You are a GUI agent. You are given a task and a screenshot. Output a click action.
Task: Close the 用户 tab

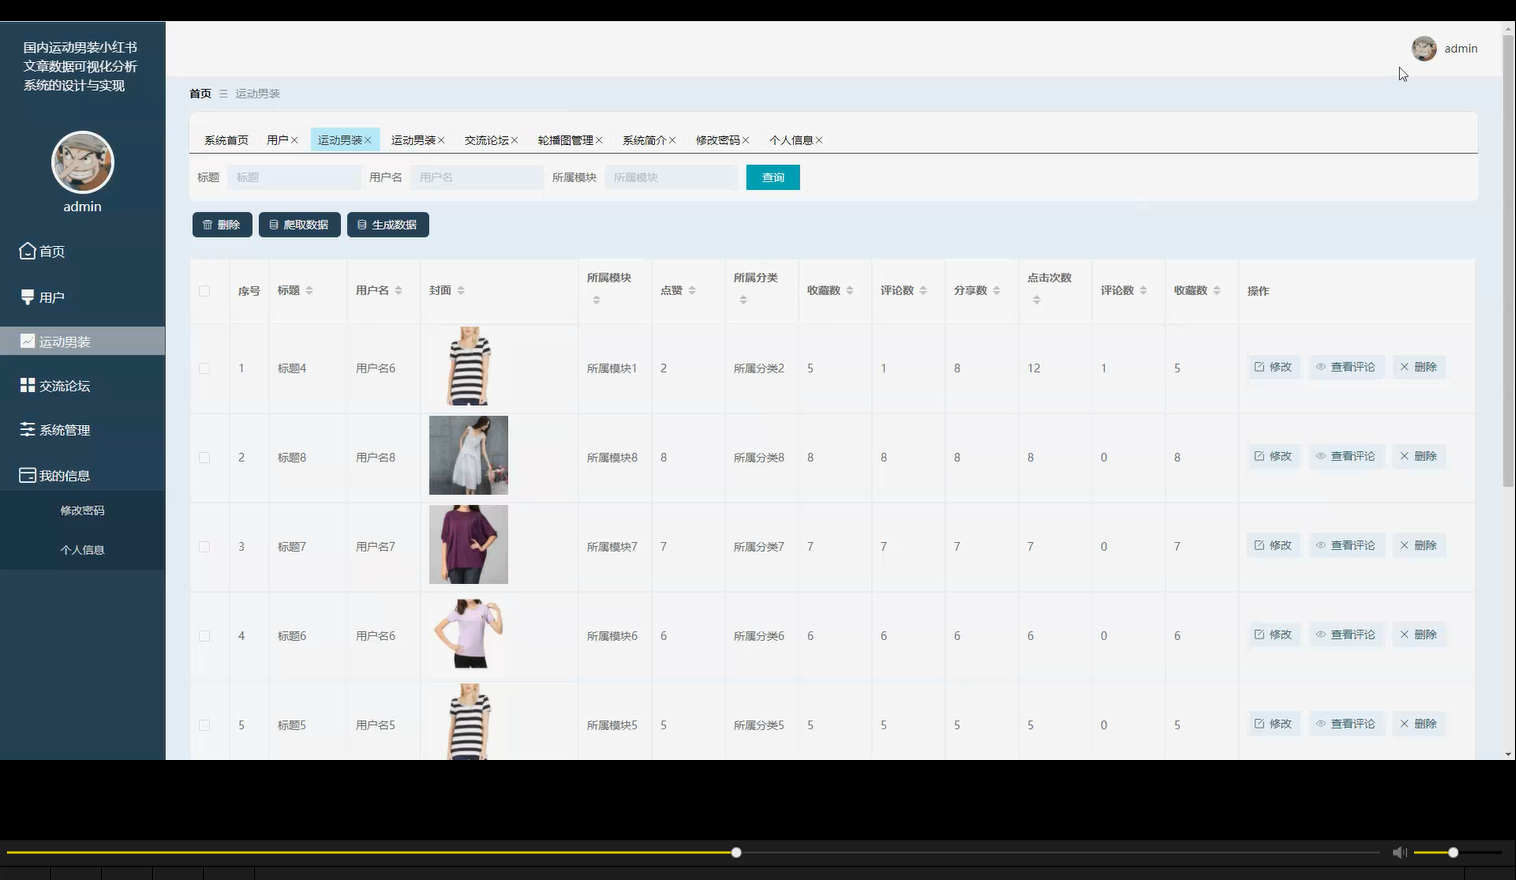coord(294,140)
